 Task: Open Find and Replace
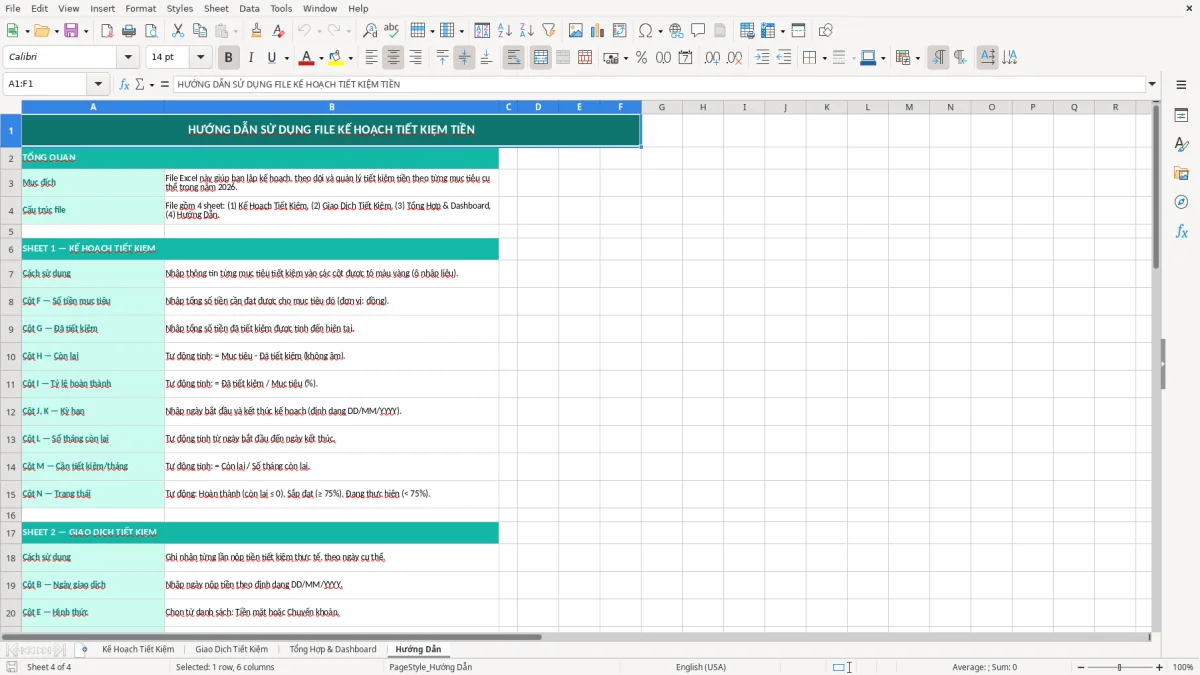[370, 31]
